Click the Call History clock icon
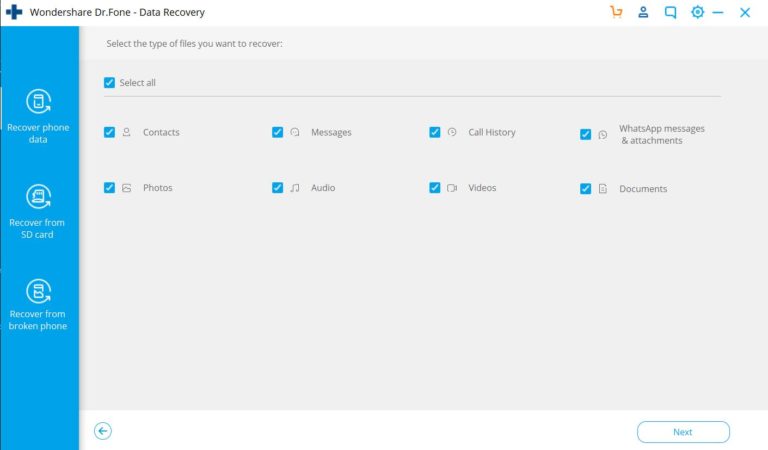 (452, 132)
